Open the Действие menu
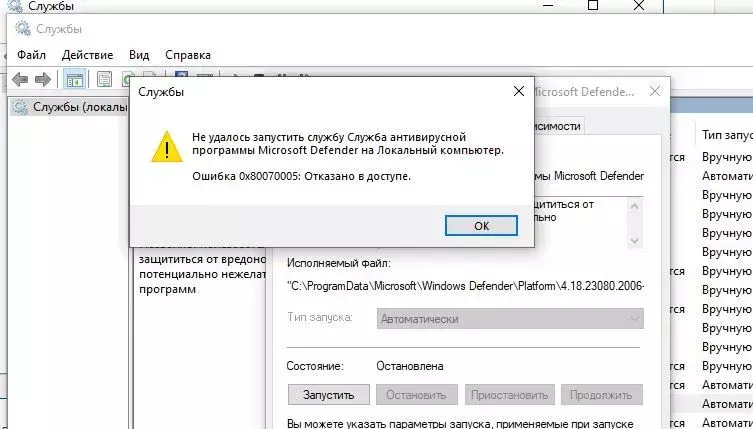 pos(87,55)
